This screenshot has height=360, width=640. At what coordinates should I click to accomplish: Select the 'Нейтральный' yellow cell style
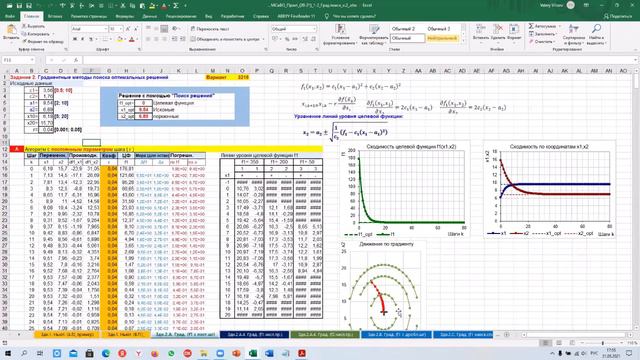click(x=442, y=38)
